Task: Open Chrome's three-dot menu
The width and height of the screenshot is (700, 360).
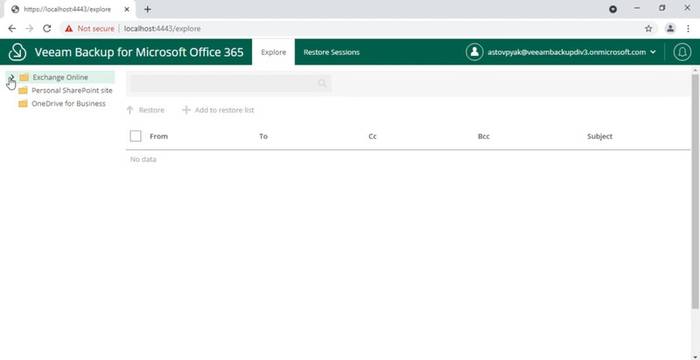Action: tap(688, 29)
